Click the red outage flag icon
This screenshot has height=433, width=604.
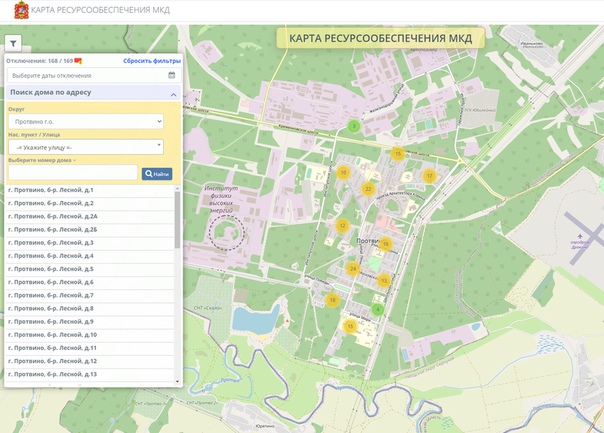pyautogui.click(x=78, y=61)
